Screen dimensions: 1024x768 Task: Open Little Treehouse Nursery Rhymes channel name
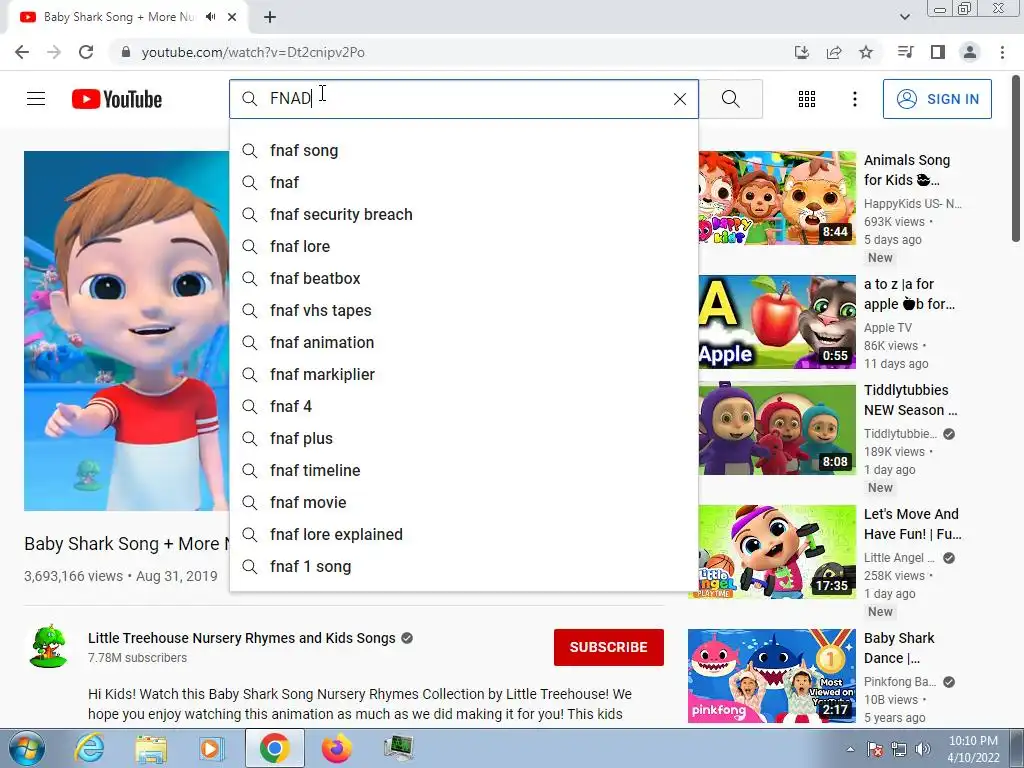click(x=242, y=638)
